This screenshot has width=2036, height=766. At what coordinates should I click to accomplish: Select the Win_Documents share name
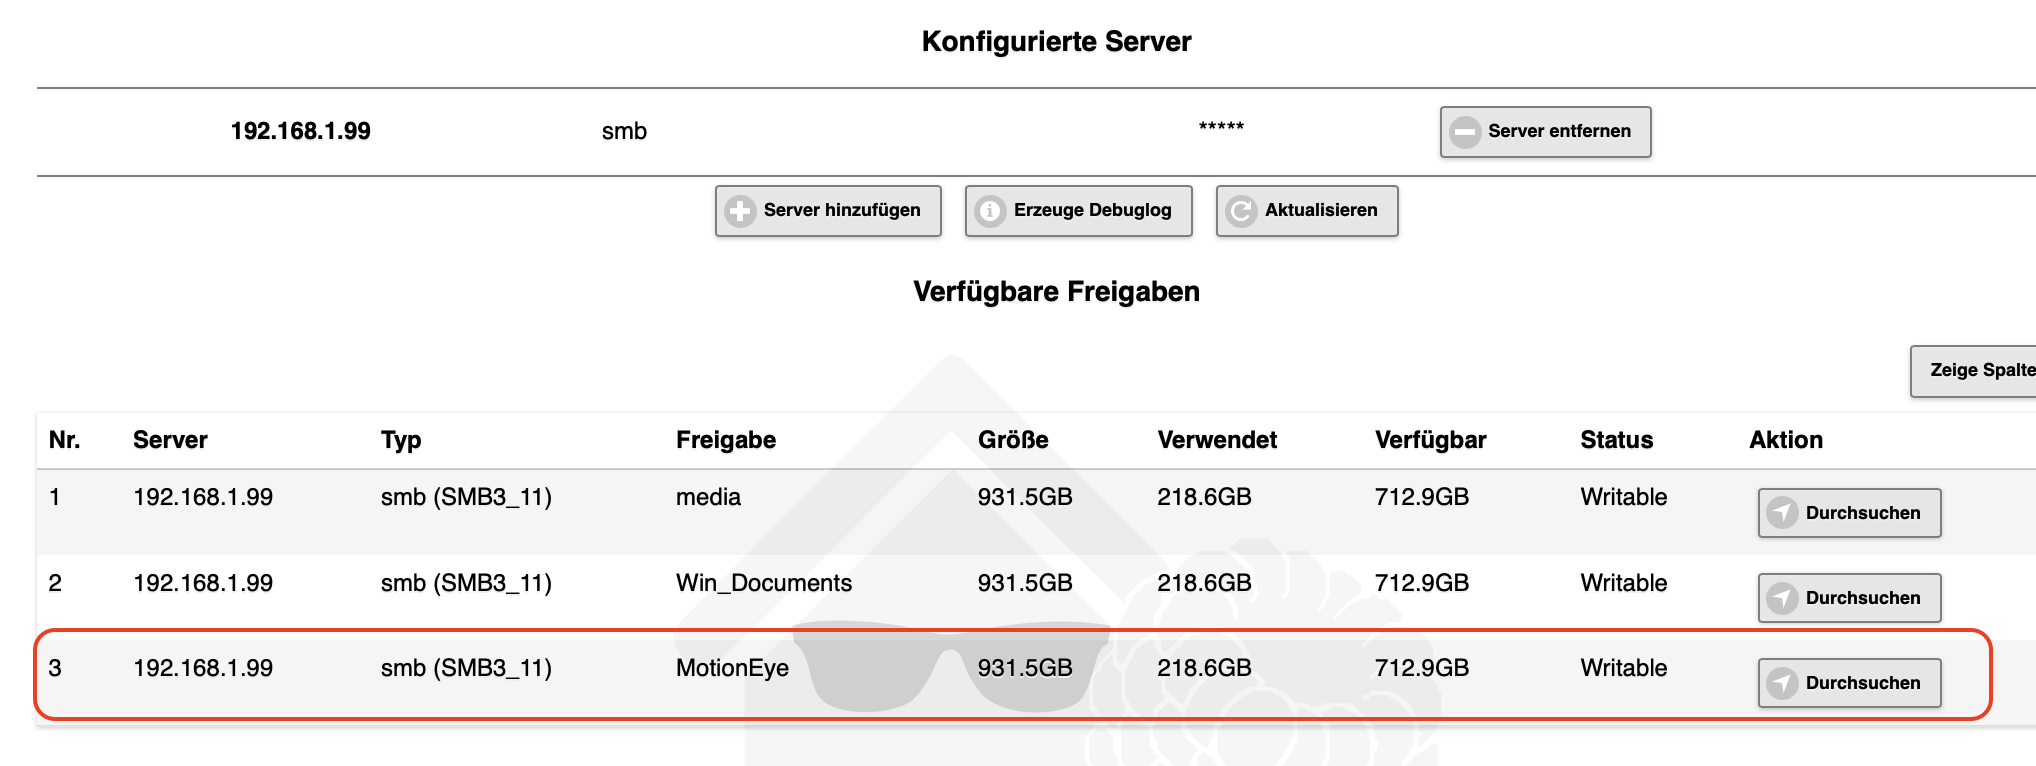[x=763, y=583]
